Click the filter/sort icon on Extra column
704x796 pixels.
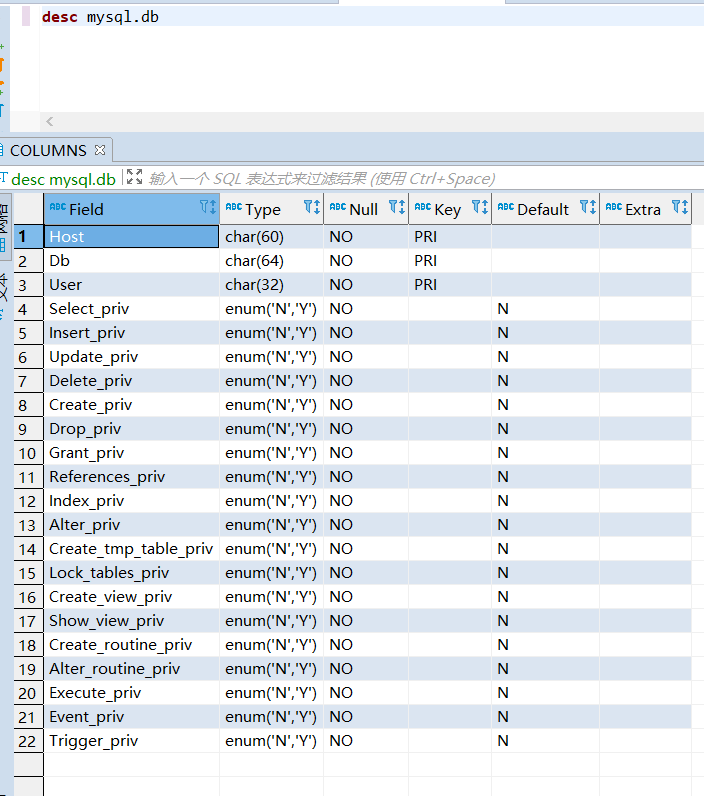[x=680, y=208]
